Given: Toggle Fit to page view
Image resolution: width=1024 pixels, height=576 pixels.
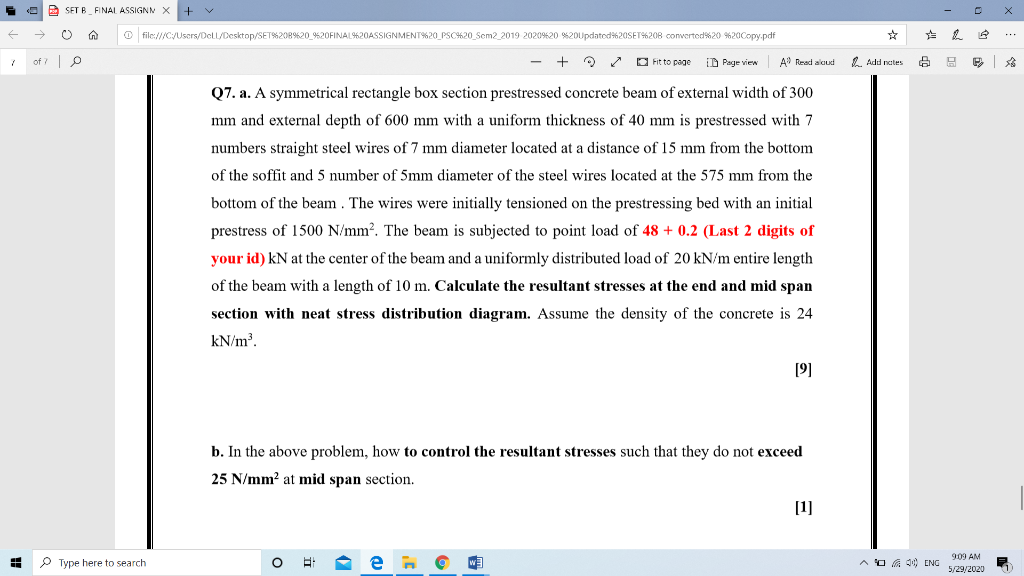Looking at the screenshot, I should pos(663,62).
